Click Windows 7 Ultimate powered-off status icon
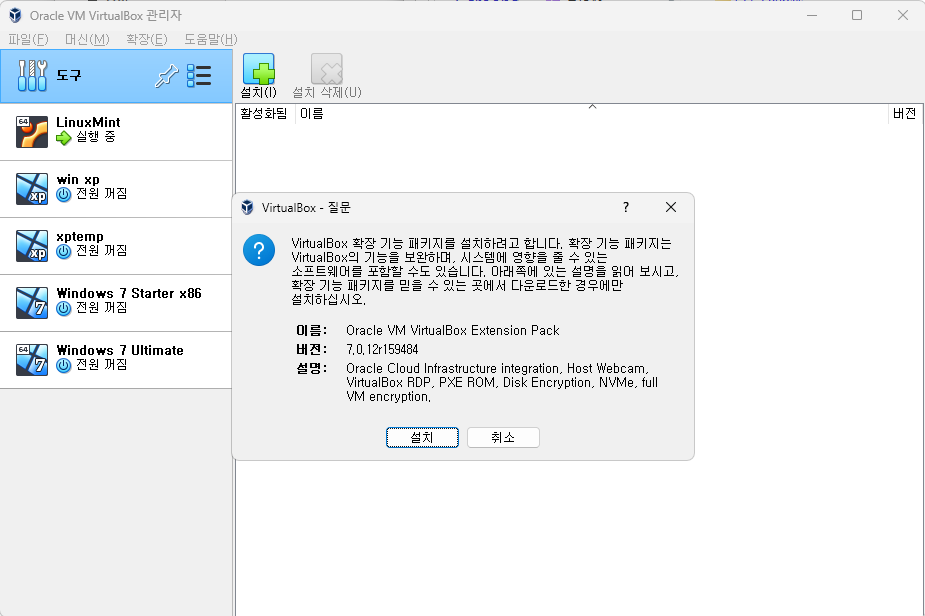Viewport: 925px width, 616px height. (x=64, y=366)
